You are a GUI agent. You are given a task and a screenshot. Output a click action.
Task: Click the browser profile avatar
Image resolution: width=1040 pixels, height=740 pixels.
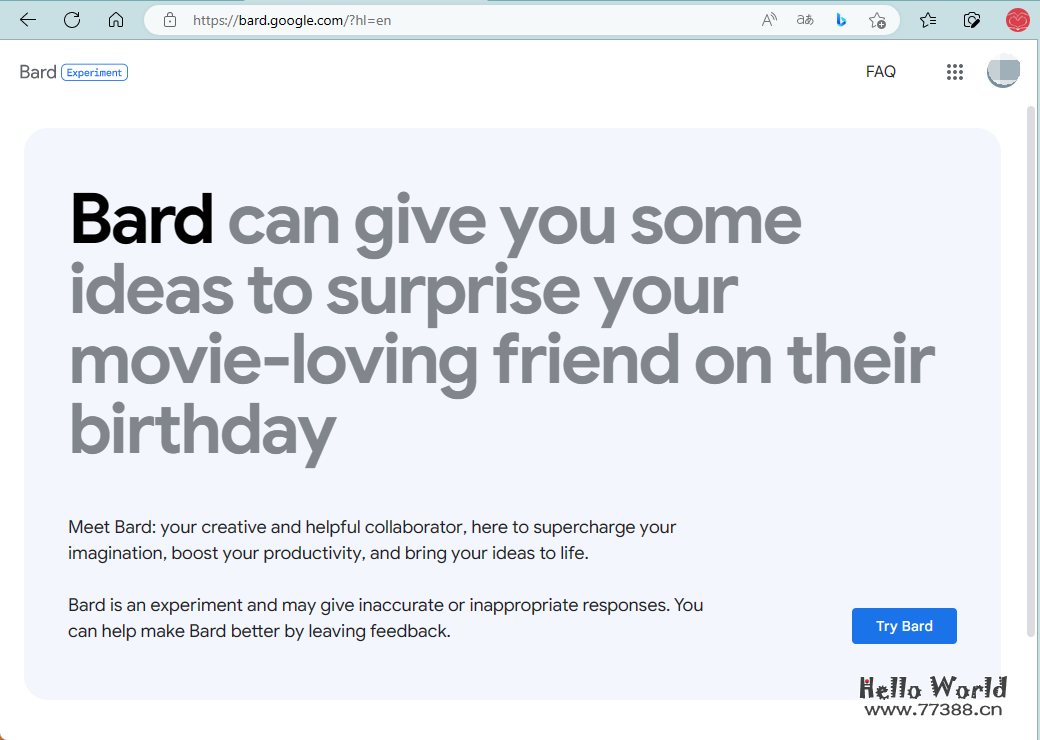click(x=1017, y=19)
